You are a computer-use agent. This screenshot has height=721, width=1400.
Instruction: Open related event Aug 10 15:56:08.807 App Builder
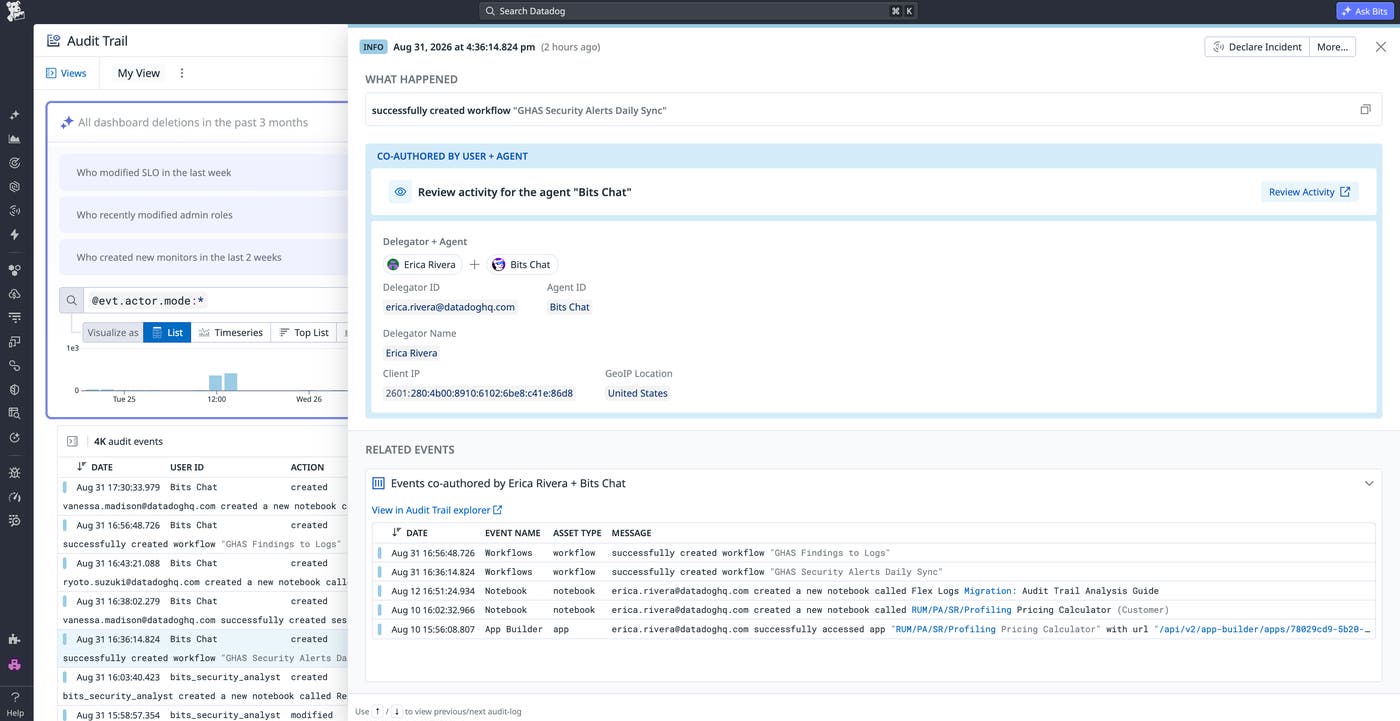875,629
